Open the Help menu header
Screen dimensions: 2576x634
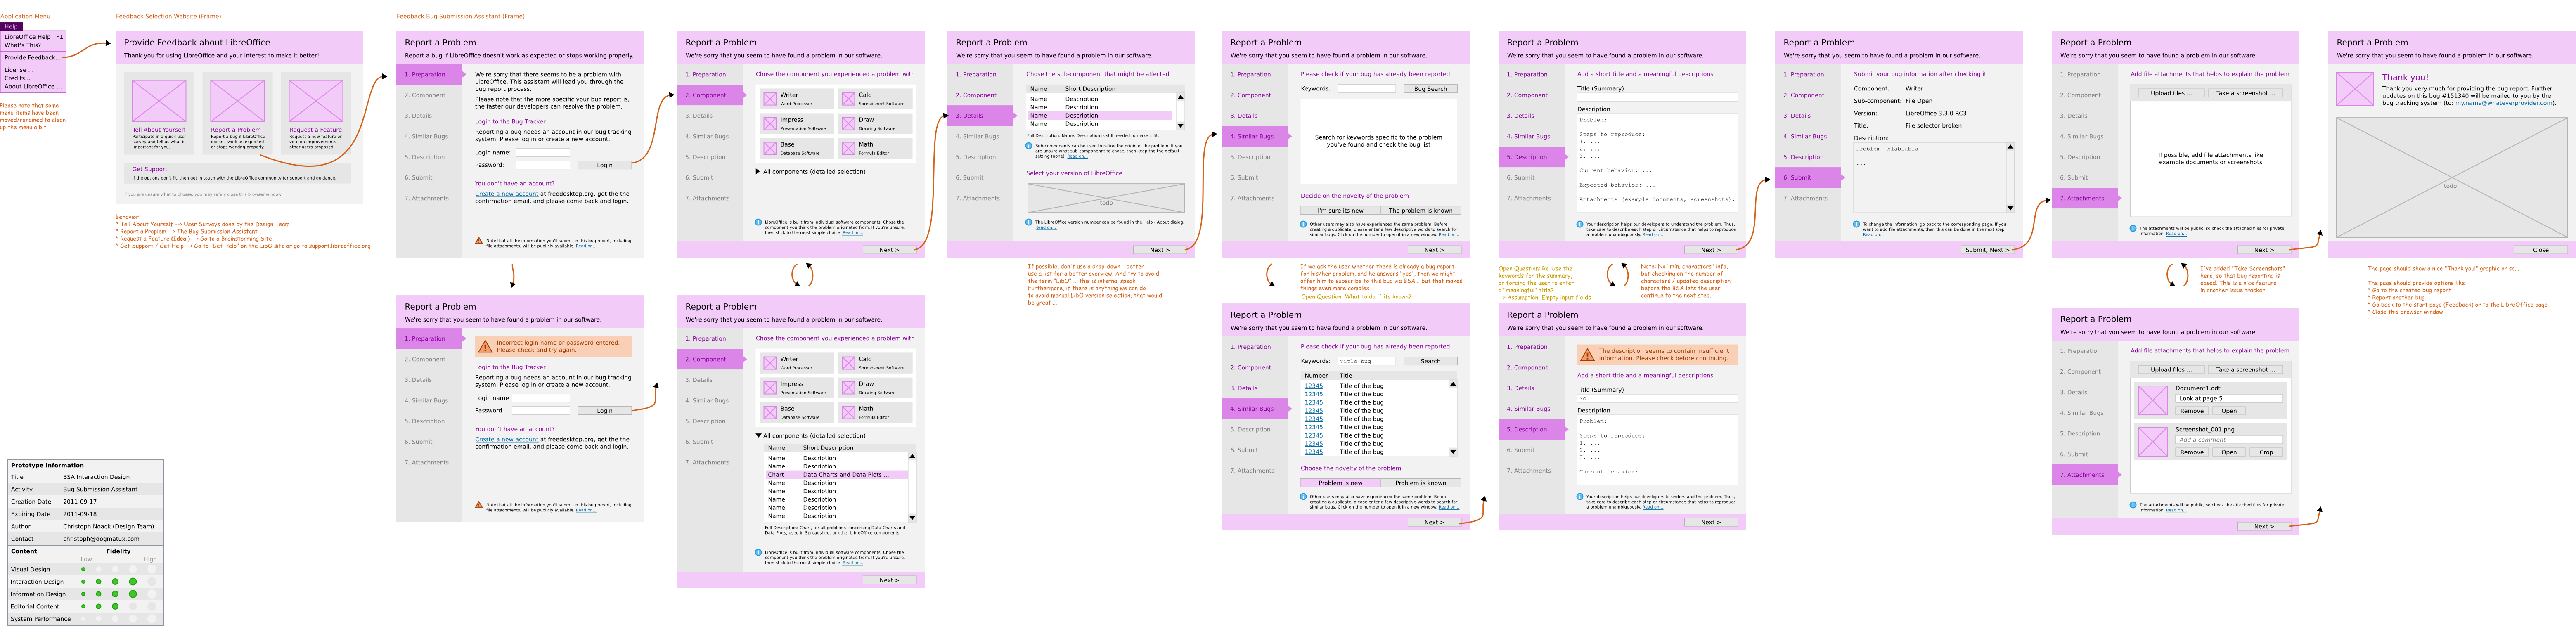[12, 26]
